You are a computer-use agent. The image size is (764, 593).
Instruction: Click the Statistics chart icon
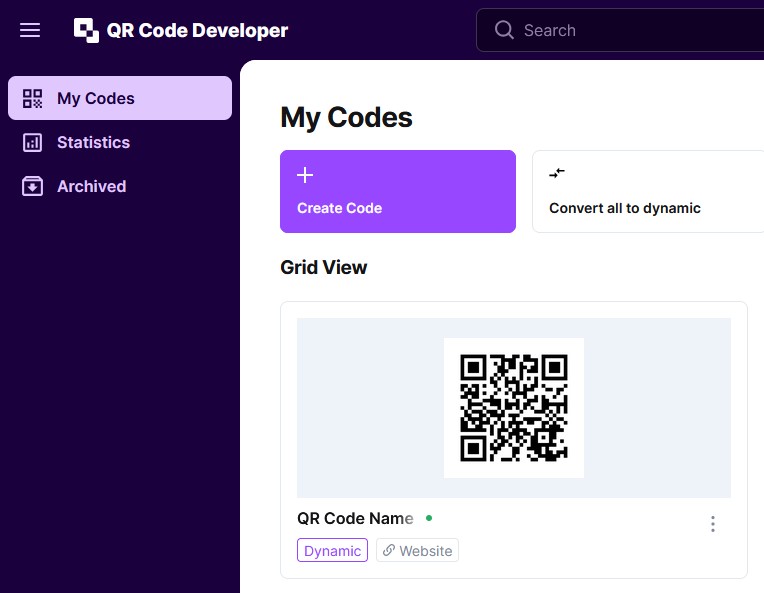[33, 142]
